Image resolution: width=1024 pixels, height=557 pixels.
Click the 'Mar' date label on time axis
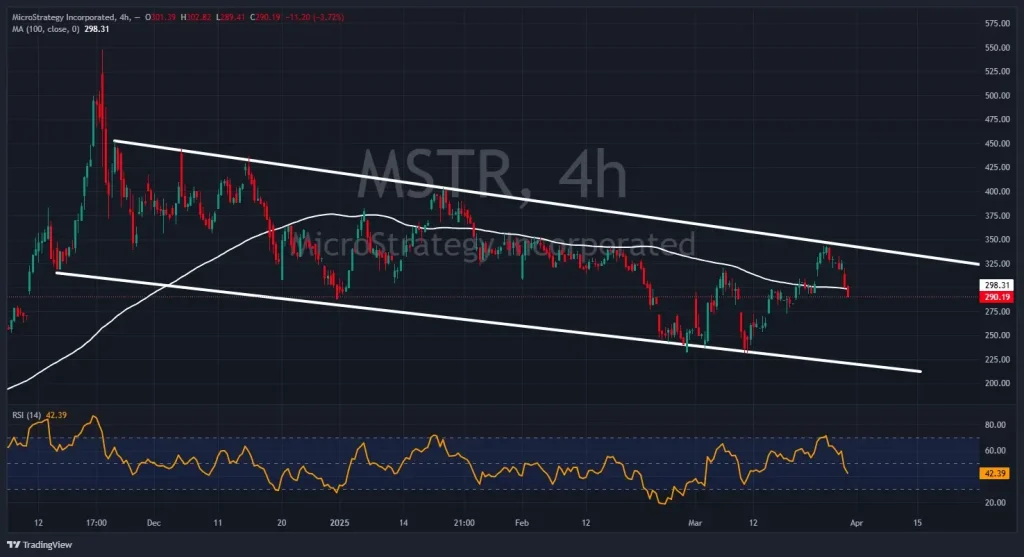695,523
